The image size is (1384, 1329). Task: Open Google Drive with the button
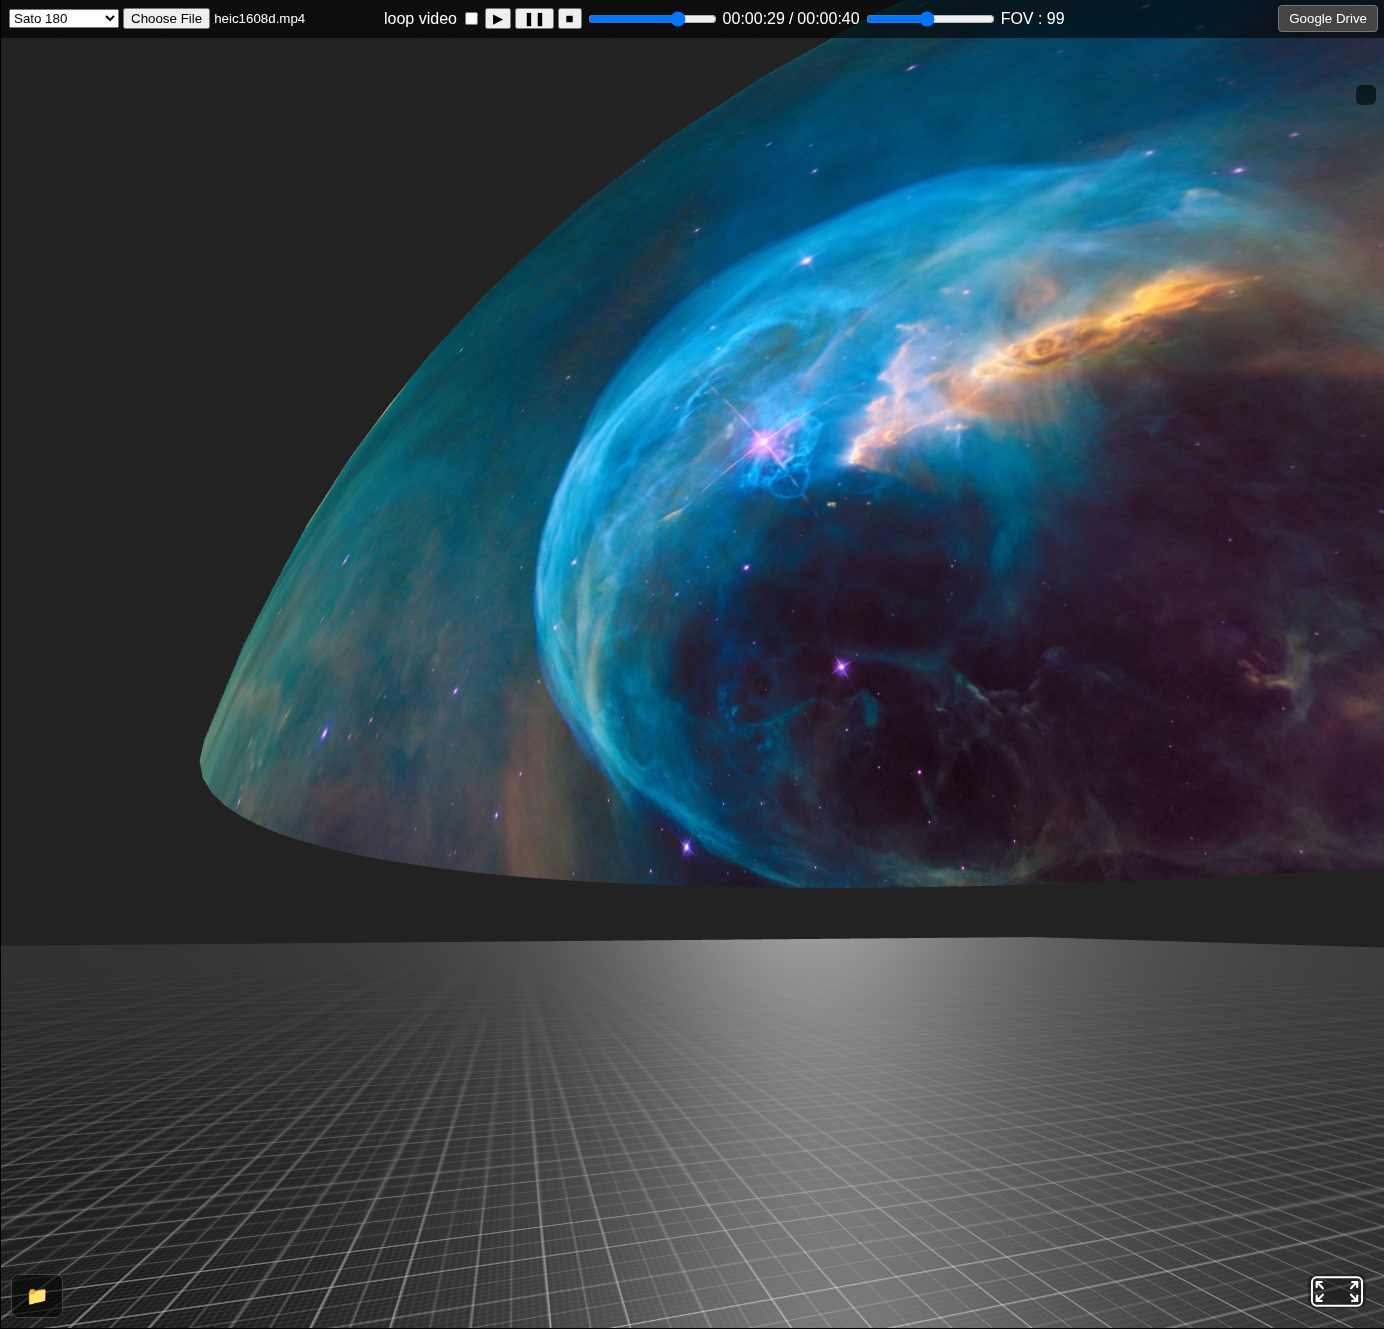coord(1327,18)
